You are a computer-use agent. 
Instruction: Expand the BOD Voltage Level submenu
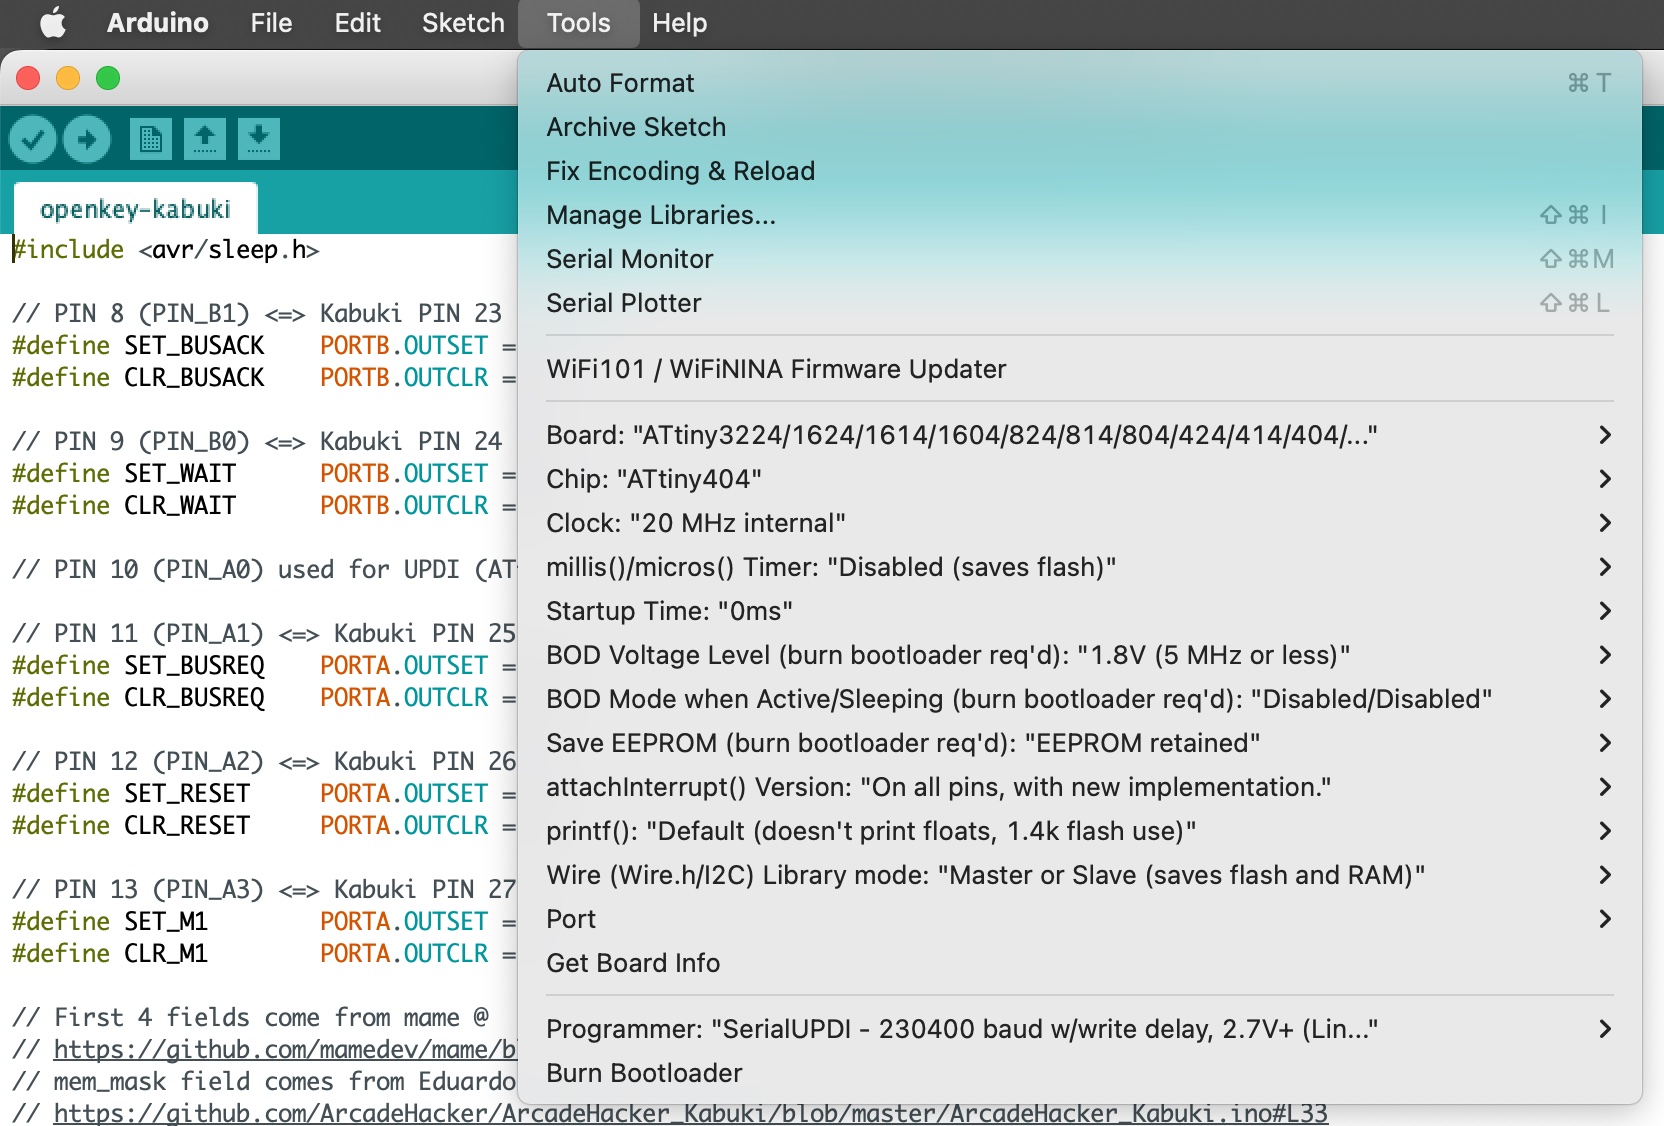click(1080, 655)
